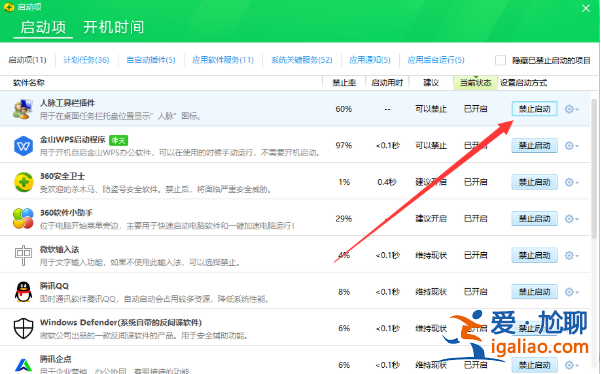Click 可以禁止 suggestion in 人脉工具栏插件 row

click(x=431, y=109)
